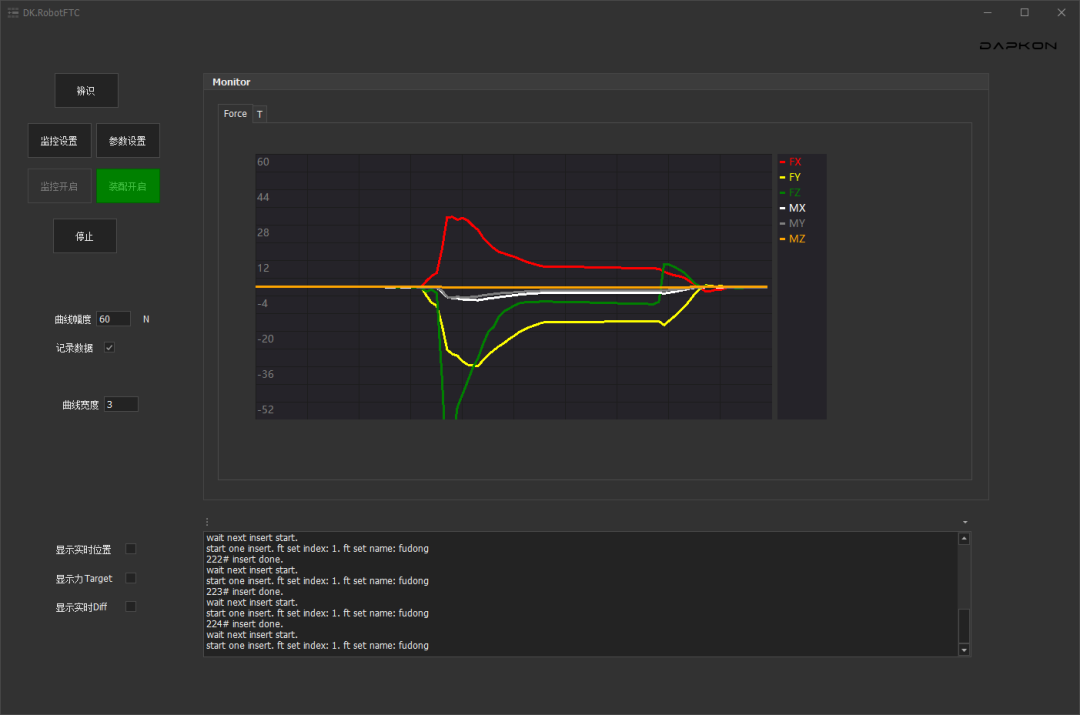The height and width of the screenshot is (715, 1080).
Task: Maximize the DK.RobotFTC window
Action: pyautogui.click(x=1025, y=12)
